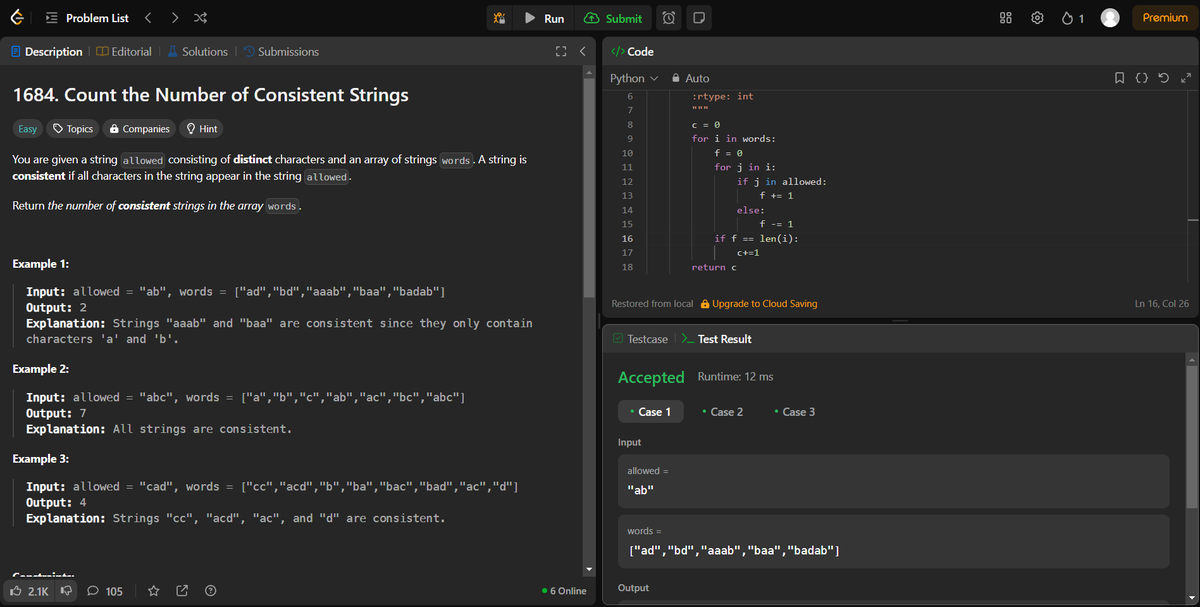Select Case 3
Viewport: 1200px width, 607px height.
794,412
